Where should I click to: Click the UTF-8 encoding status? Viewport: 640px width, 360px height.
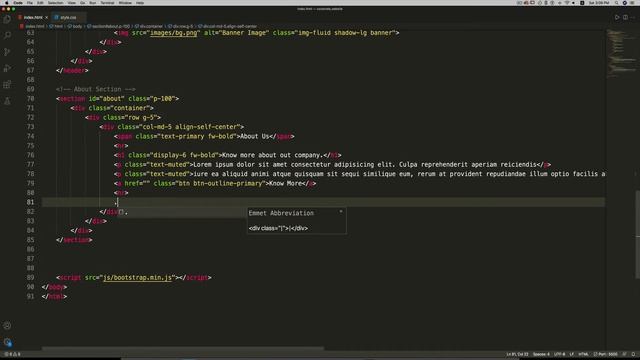pyautogui.click(x=560, y=354)
